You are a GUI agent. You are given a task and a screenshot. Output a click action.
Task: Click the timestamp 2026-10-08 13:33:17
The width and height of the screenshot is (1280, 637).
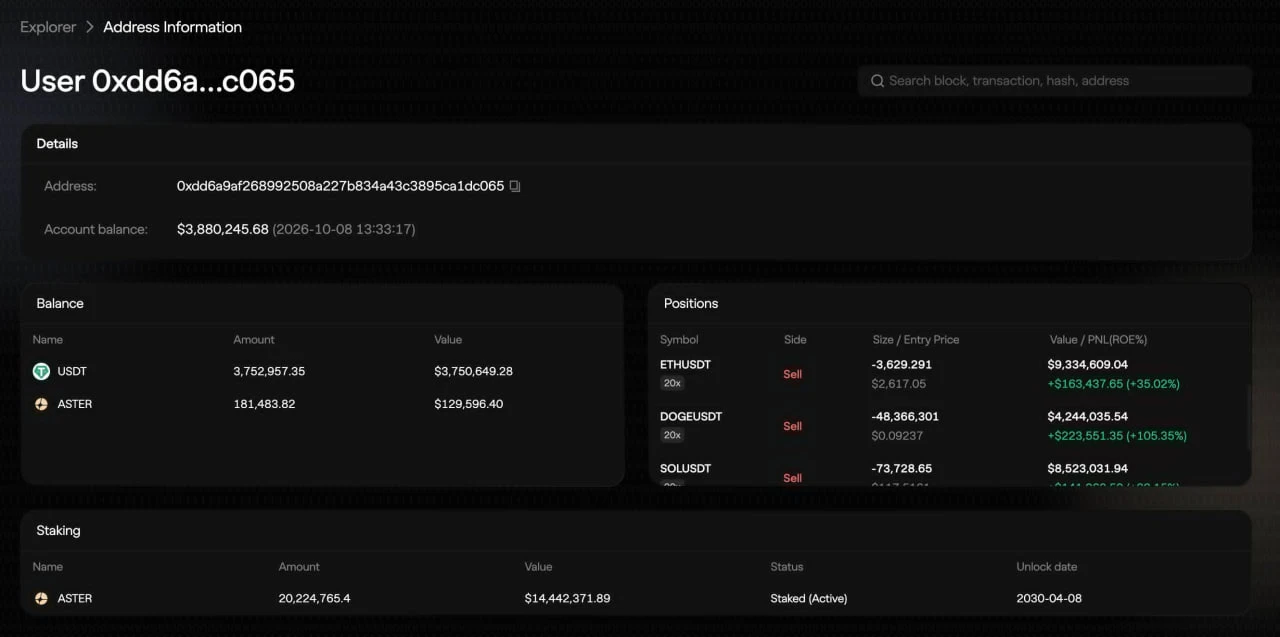coord(344,229)
